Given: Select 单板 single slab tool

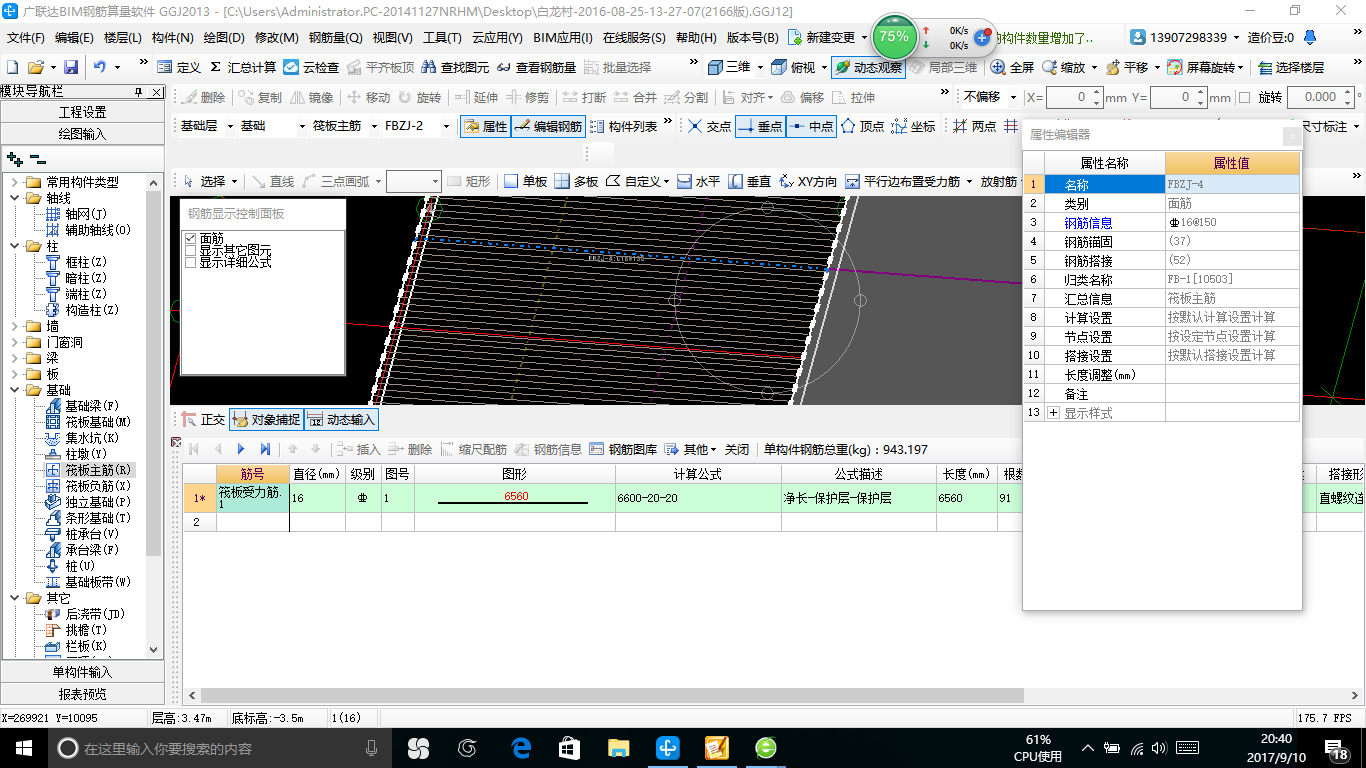Looking at the screenshot, I should 526,181.
